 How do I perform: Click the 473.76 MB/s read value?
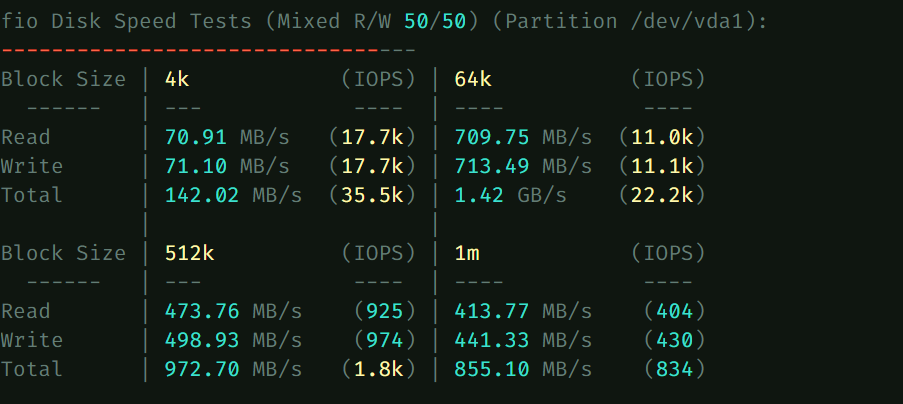[233, 311]
